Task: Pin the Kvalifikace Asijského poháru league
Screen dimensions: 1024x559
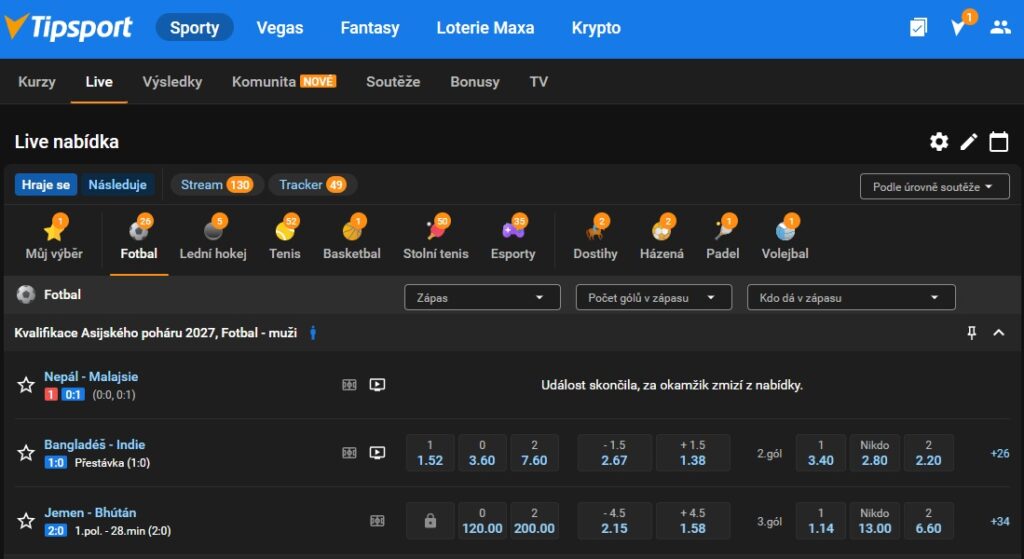Action: click(x=971, y=333)
